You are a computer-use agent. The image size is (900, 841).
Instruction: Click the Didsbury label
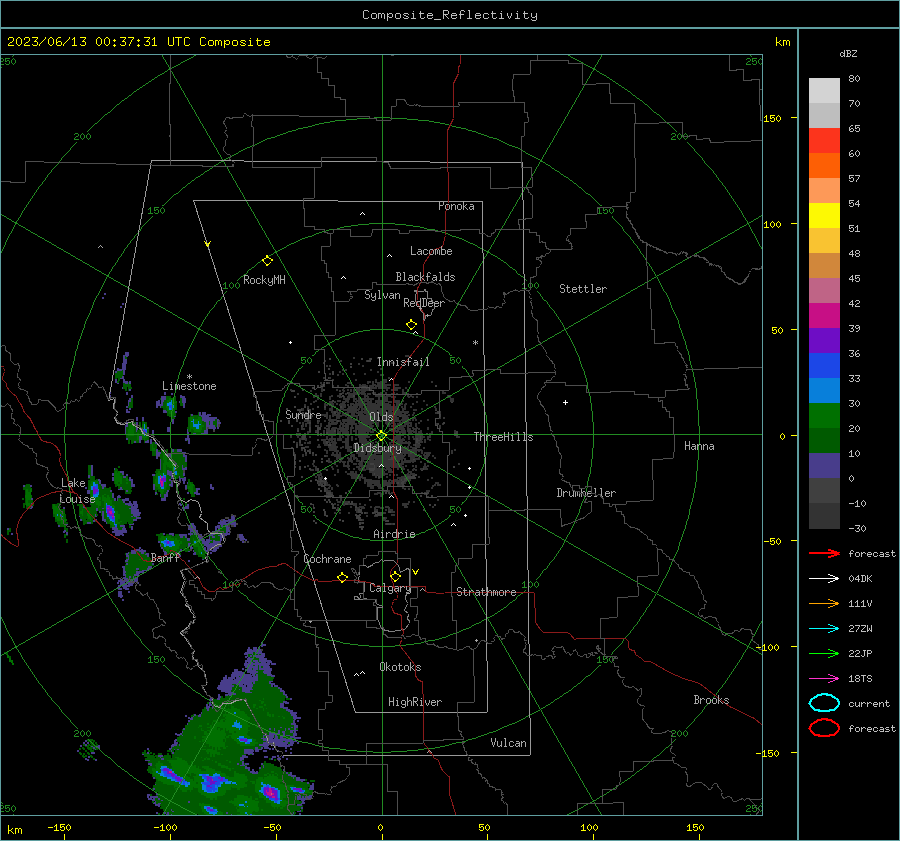click(378, 448)
